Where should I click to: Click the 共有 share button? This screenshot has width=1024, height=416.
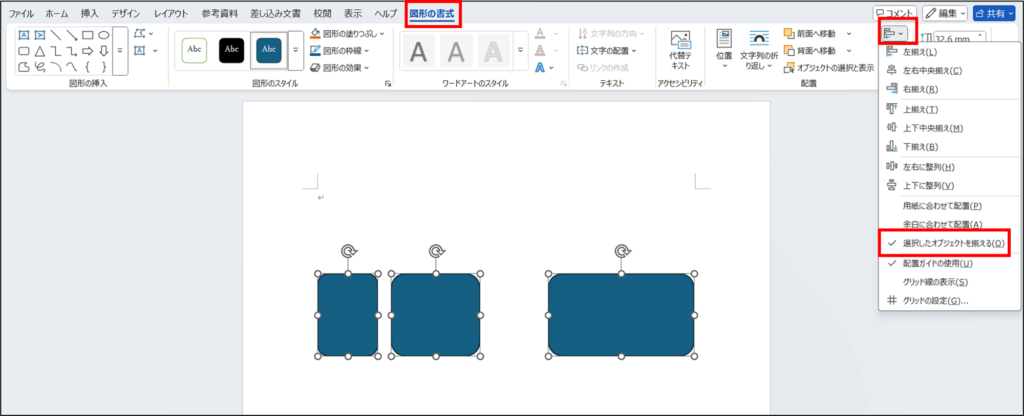pos(994,13)
